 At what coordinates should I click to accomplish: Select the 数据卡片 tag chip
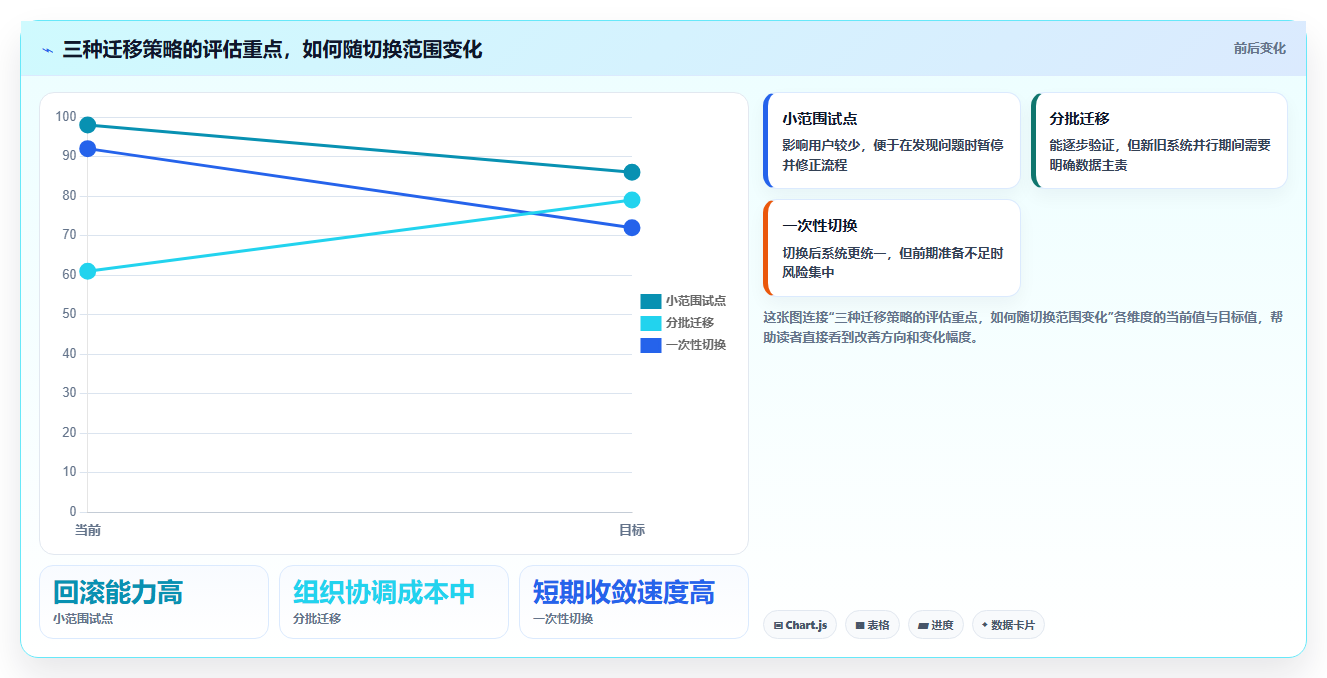coord(1008,625)
